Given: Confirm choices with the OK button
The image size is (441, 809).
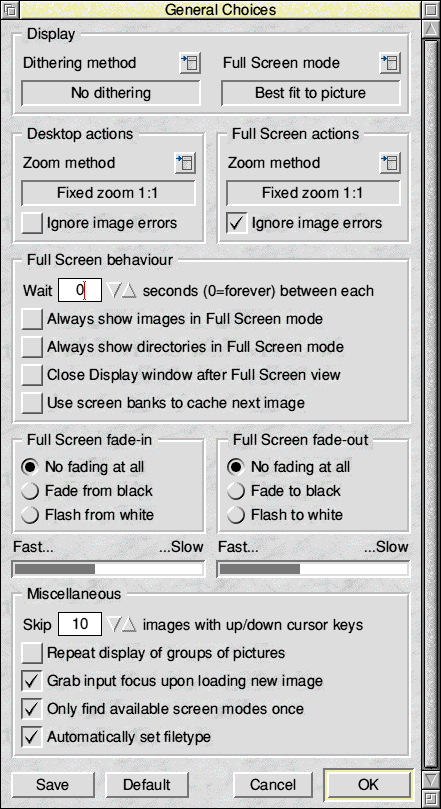Looking at the screenshot, I should [x=368, y=784].
